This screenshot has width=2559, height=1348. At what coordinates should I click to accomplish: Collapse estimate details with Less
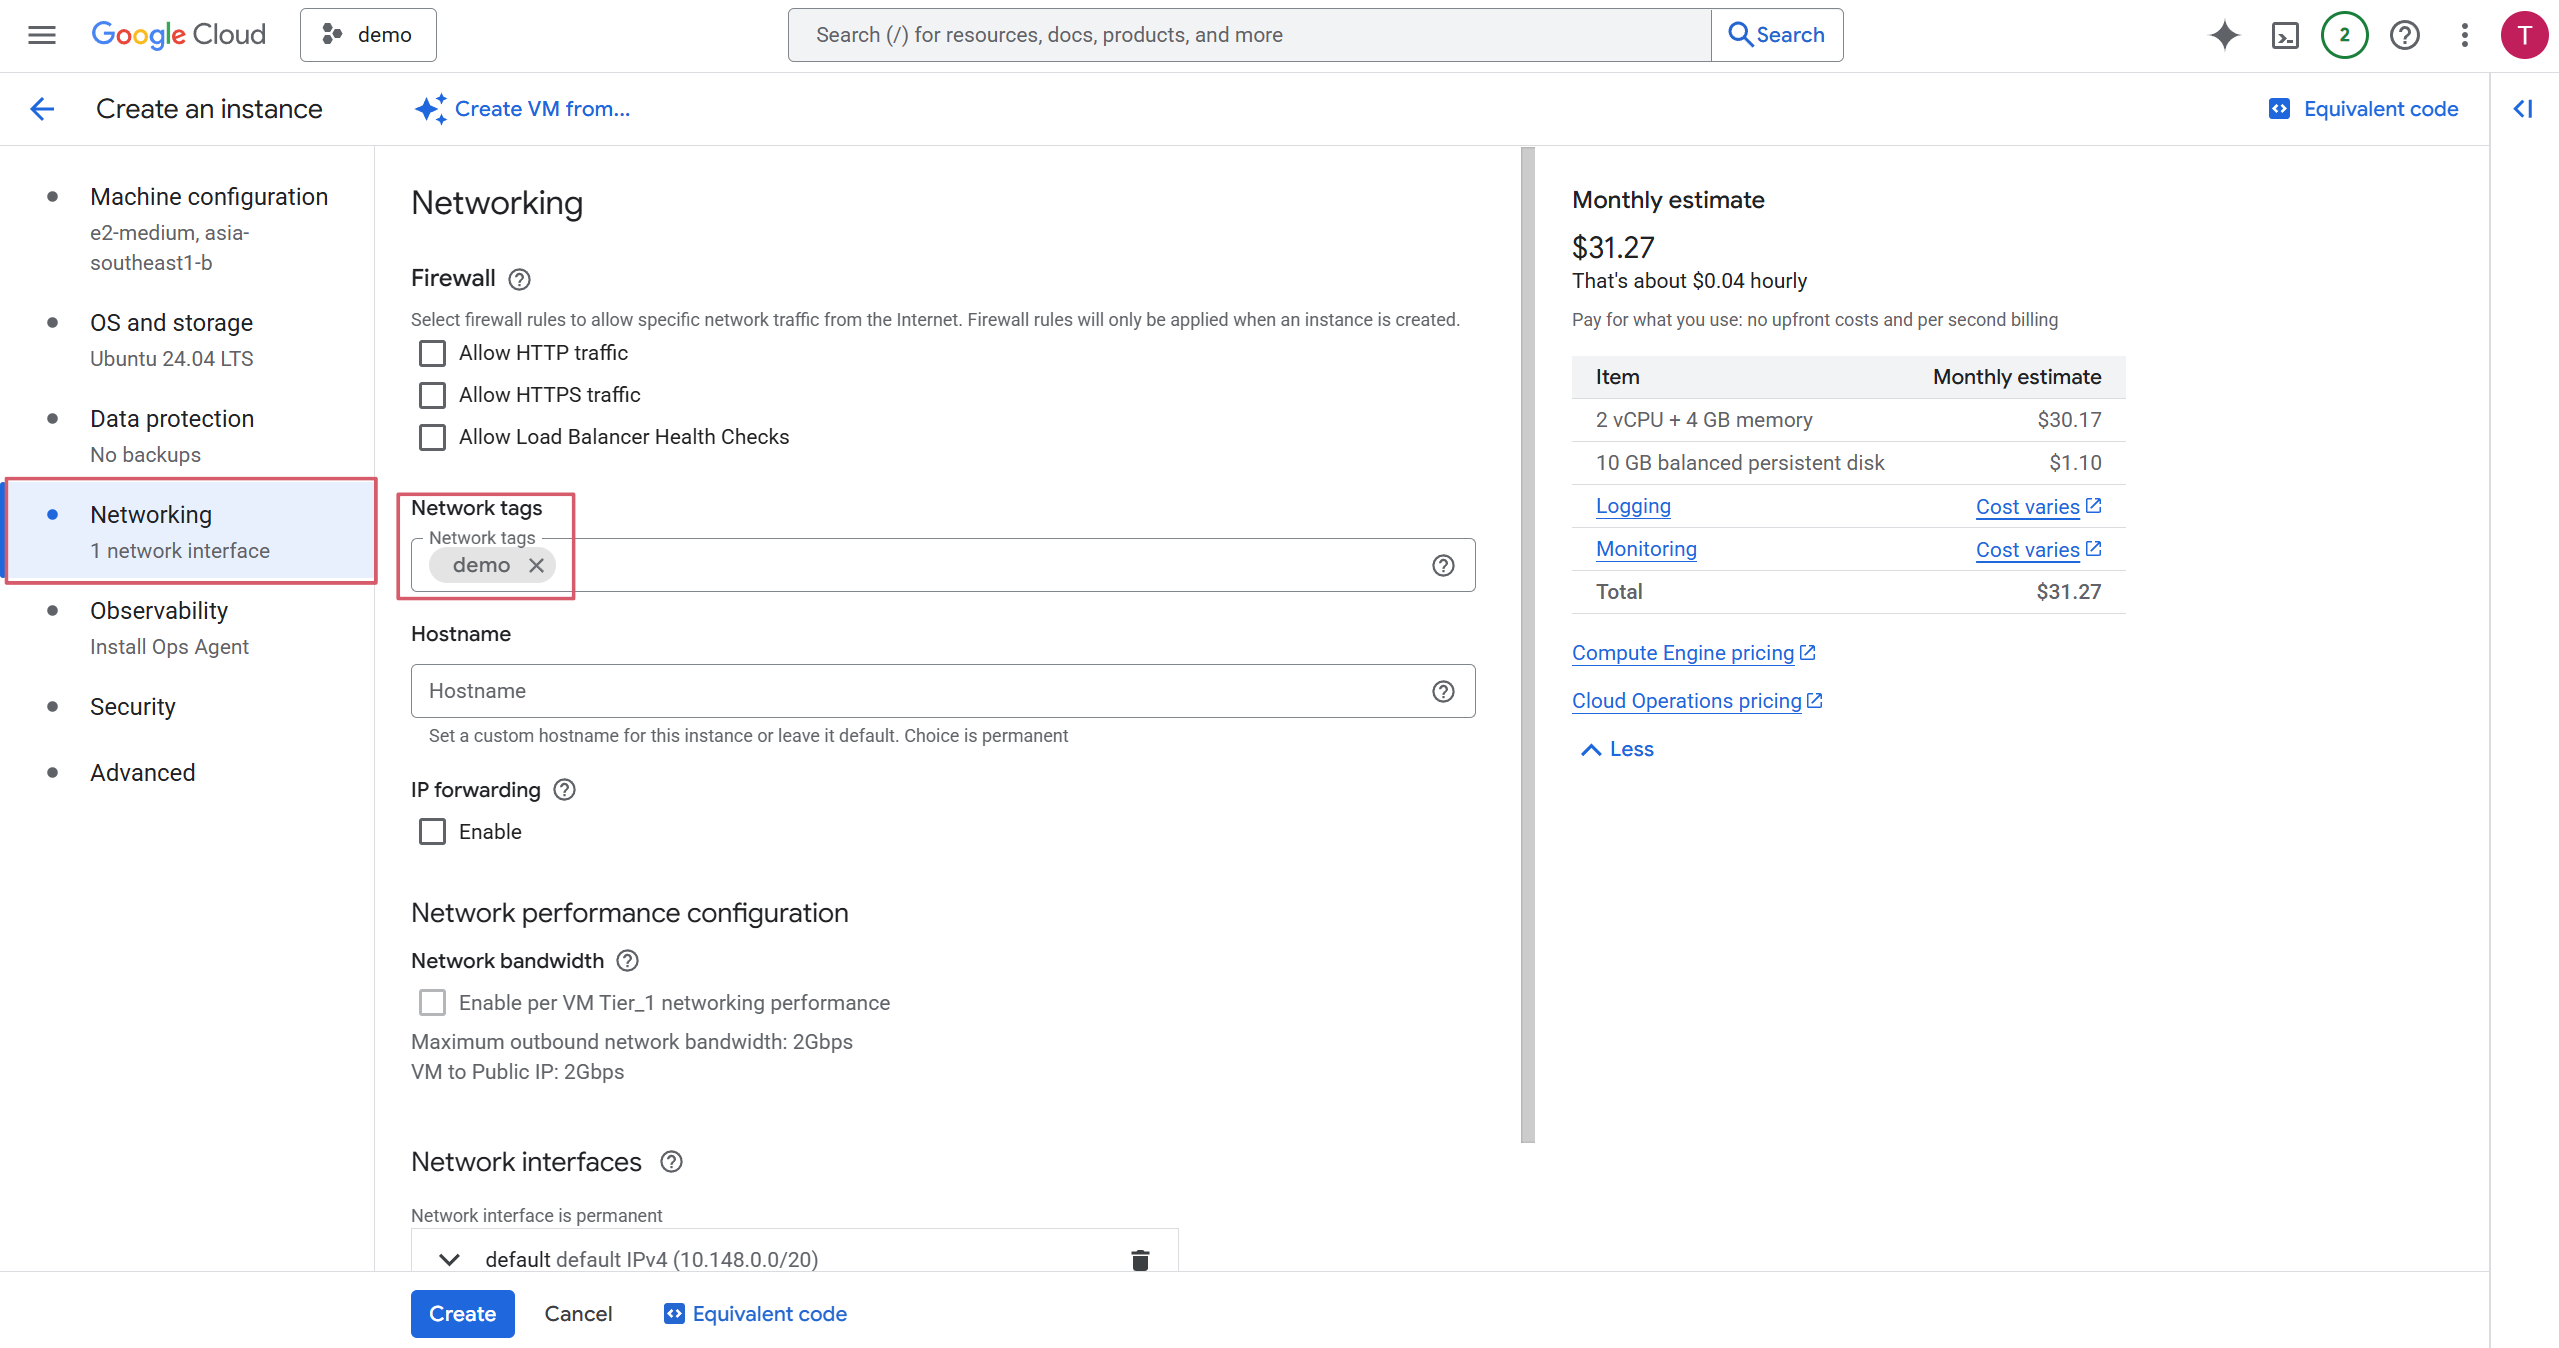click(1617, 749)
